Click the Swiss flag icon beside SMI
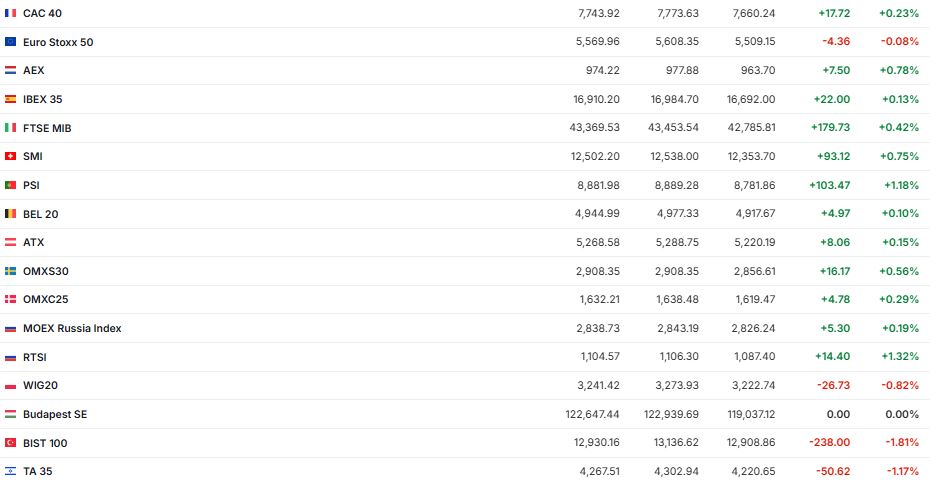930x483 pixels. coord(11,156)
